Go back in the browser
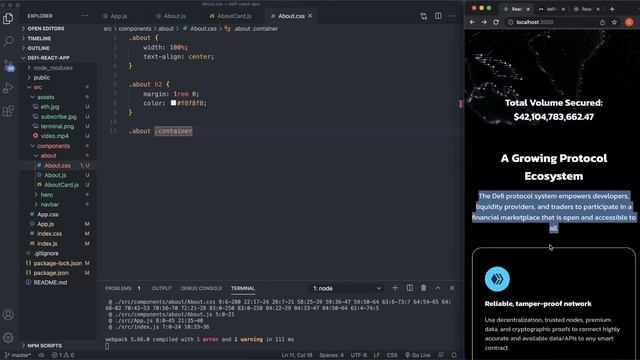Image resolution: width=640 pixels, height=360 pixels. 472,22
